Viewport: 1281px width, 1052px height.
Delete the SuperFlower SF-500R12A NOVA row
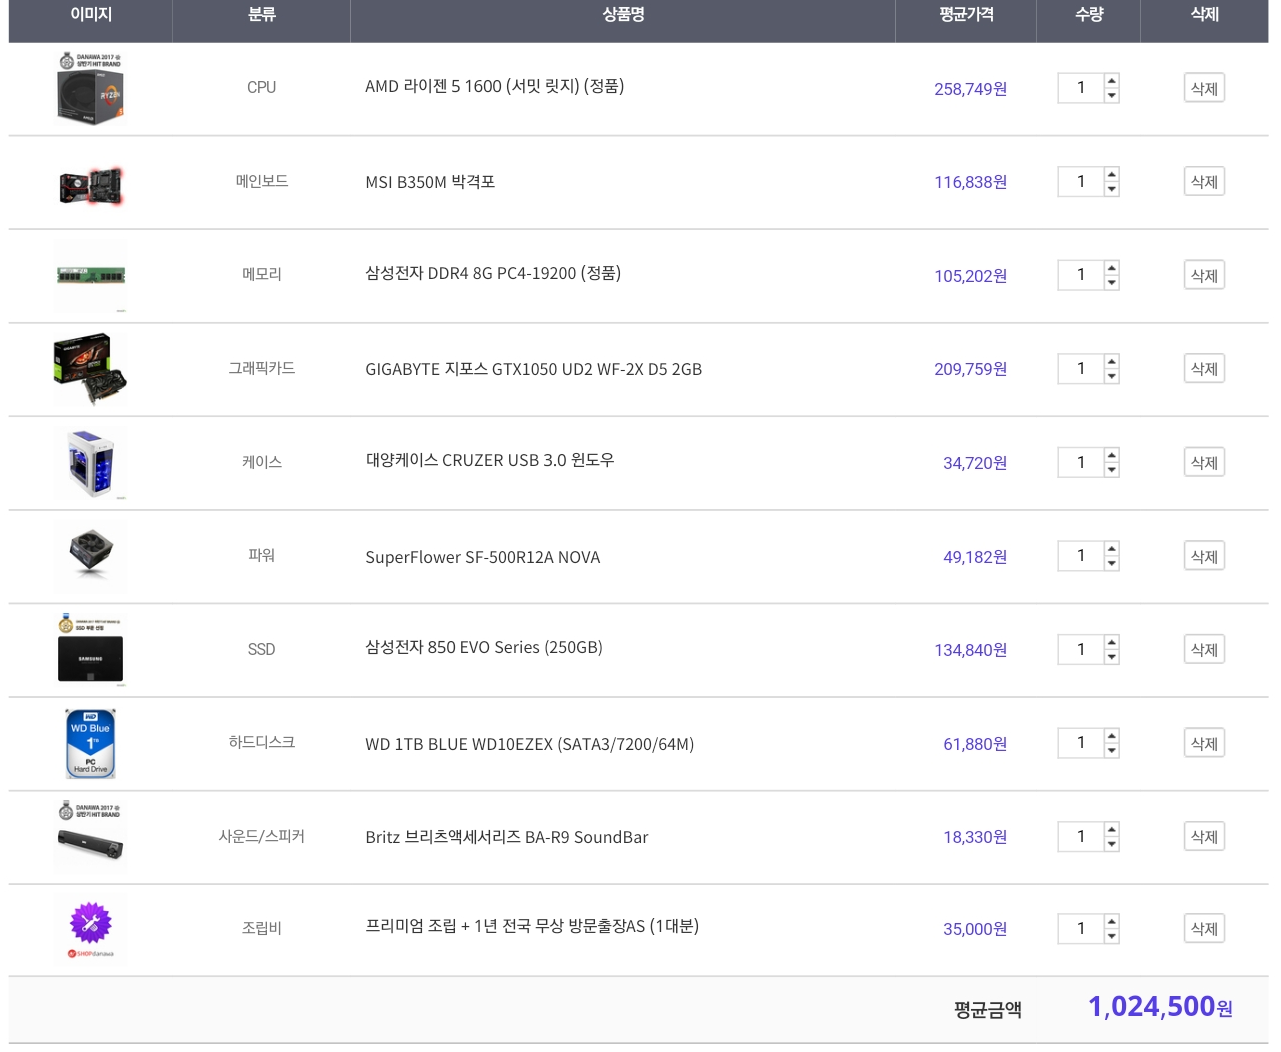(1204, 556)
